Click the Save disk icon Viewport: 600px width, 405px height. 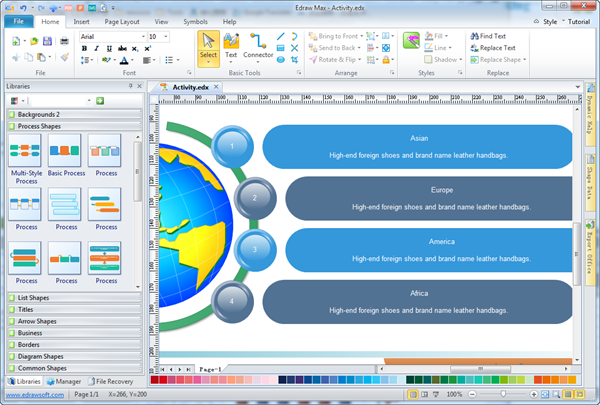pyautogui.click(x=47, y=41)
